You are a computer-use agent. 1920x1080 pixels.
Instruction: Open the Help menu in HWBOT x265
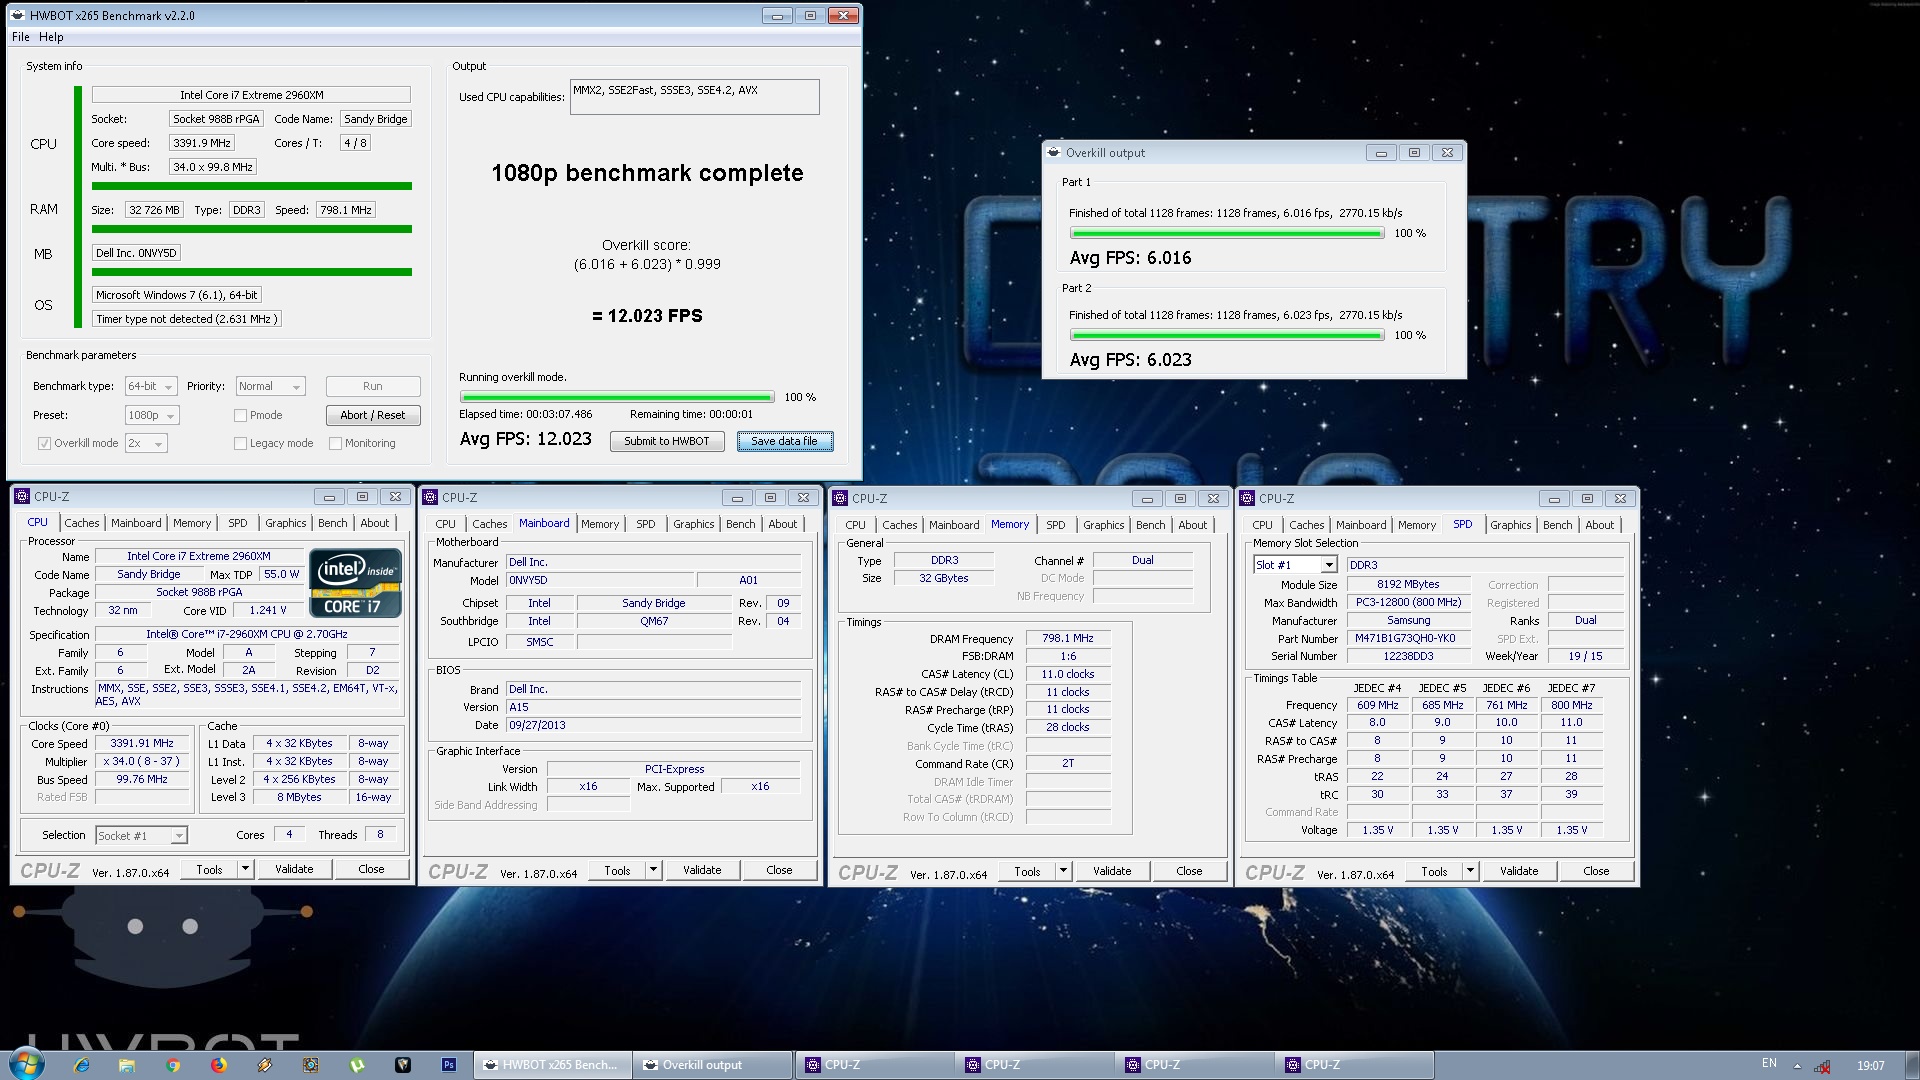51,37
